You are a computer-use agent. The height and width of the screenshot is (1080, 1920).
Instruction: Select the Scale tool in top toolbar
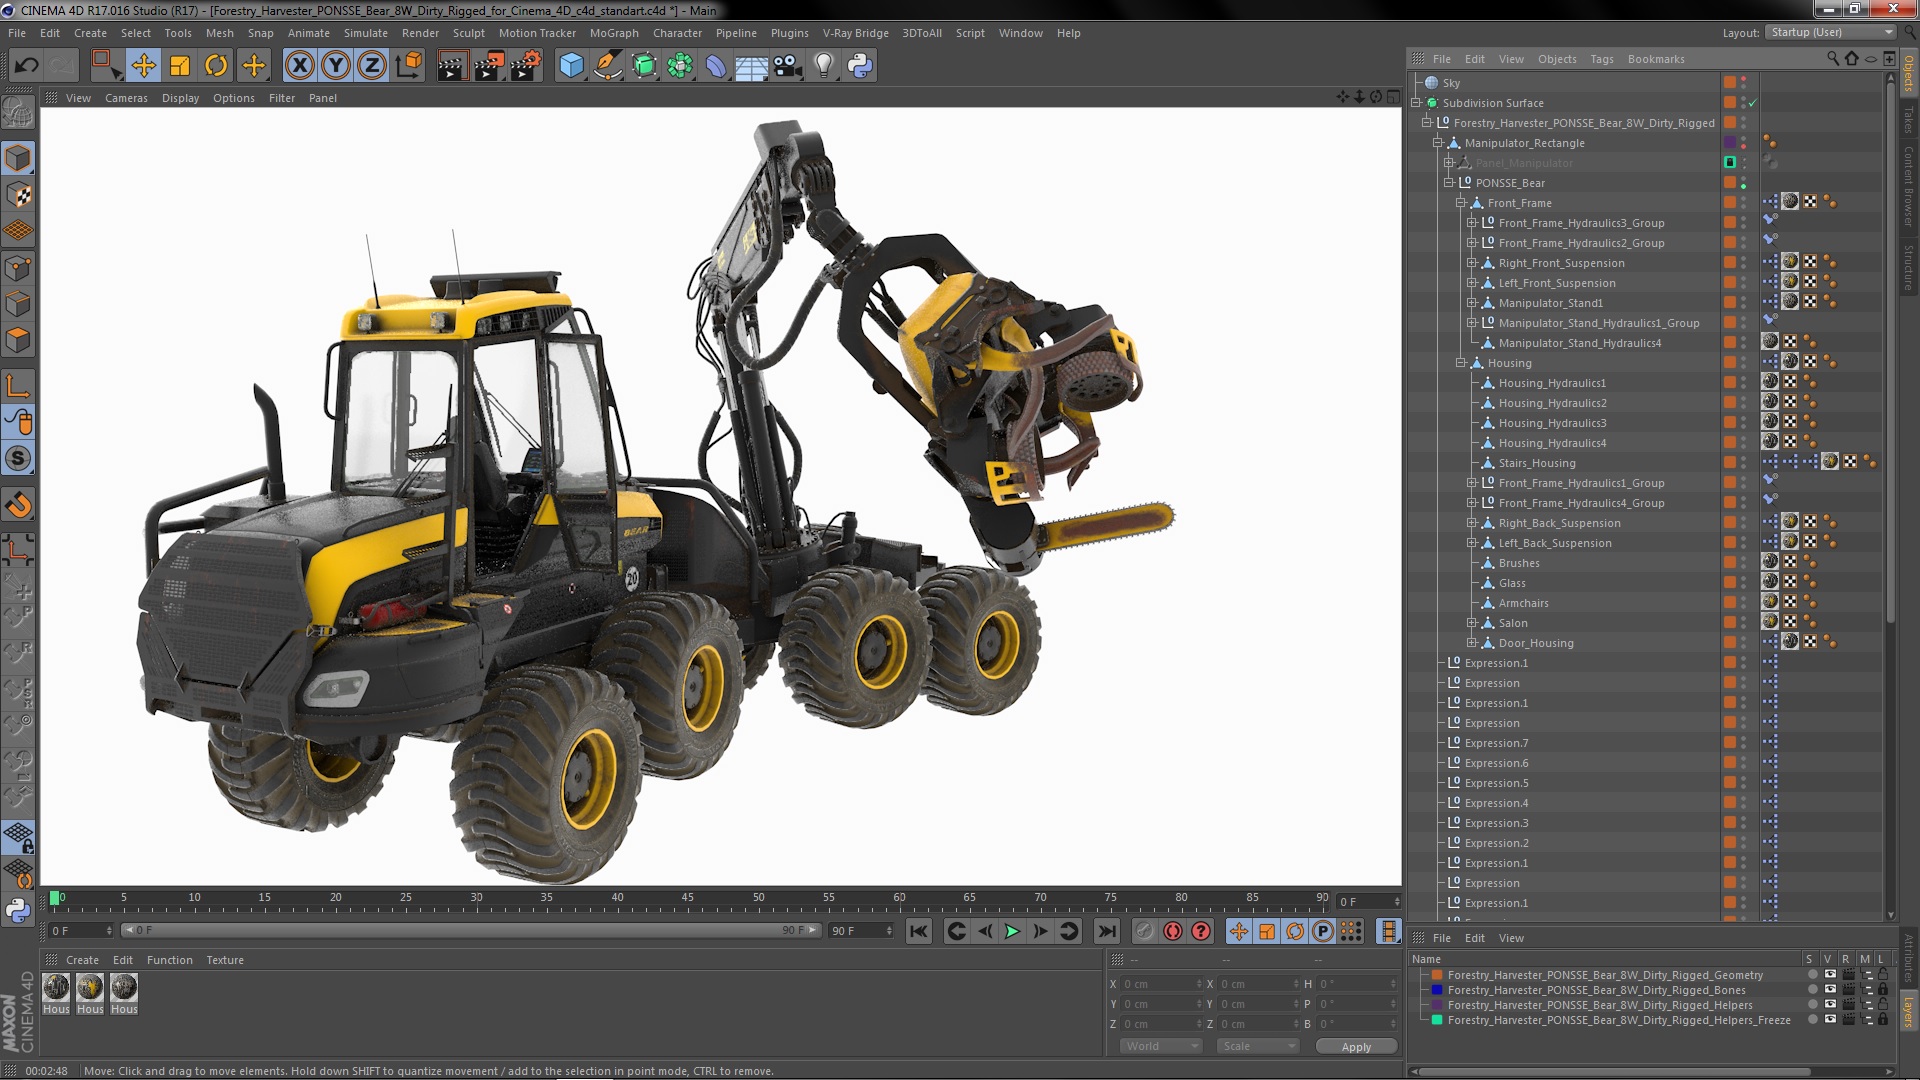click(180, 66)
